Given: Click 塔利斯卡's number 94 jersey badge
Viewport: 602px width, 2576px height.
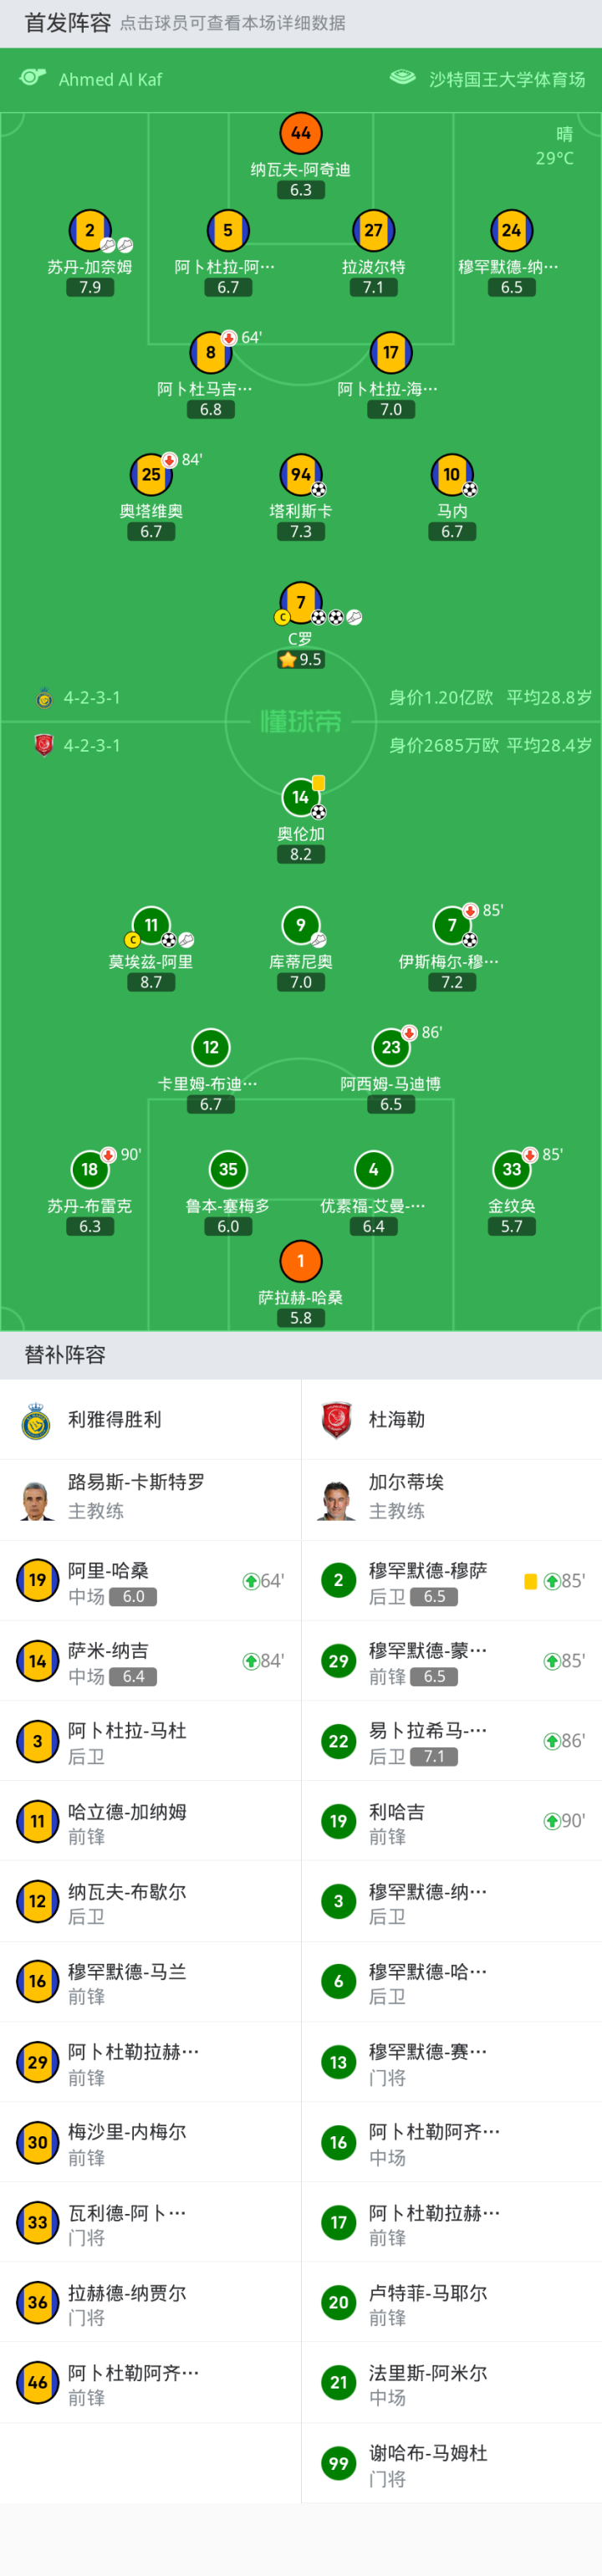Looking at the screenshot, I should [300, 475].
